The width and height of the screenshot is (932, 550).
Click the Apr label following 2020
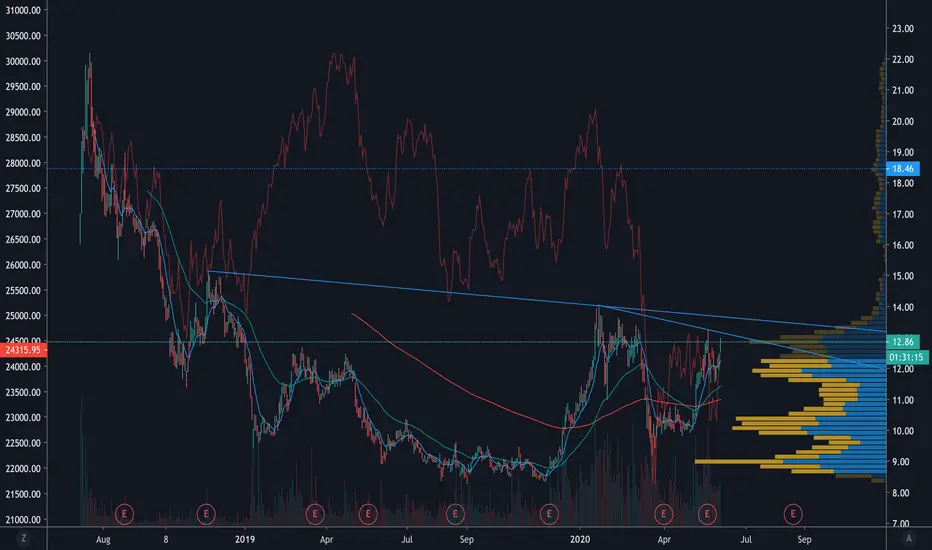coord(663,540)
